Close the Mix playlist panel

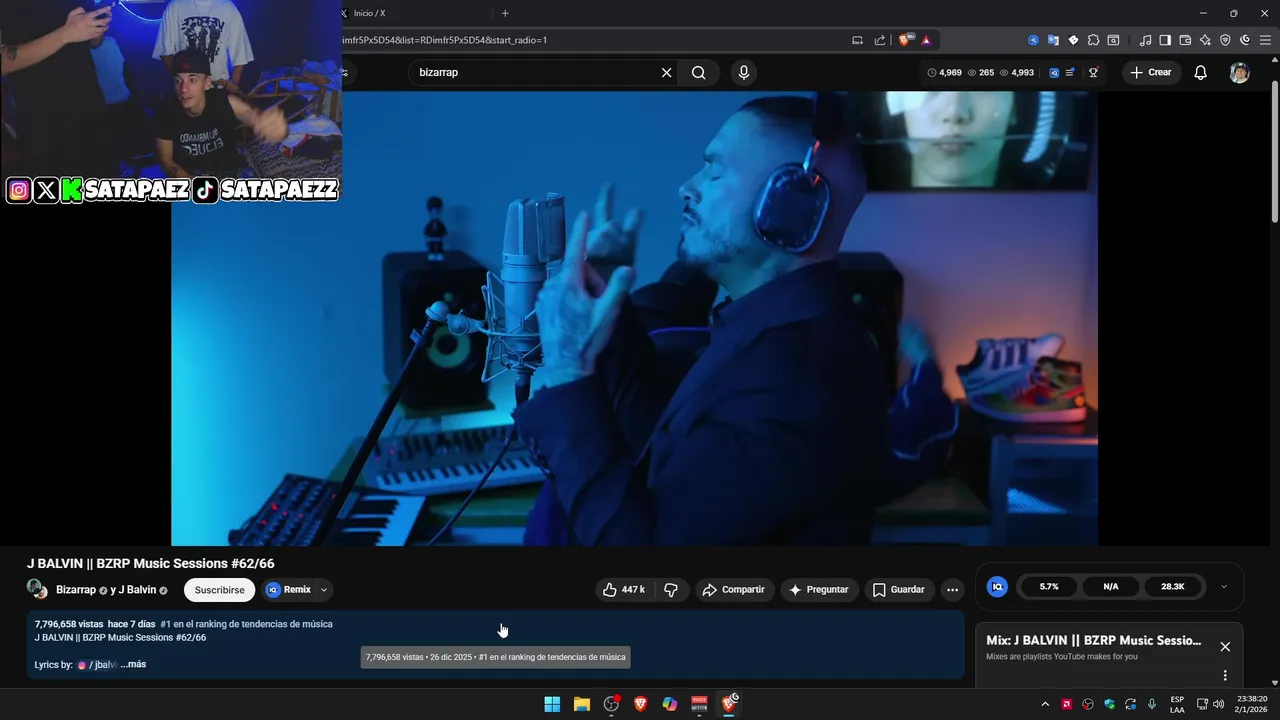click(1225, 647)
